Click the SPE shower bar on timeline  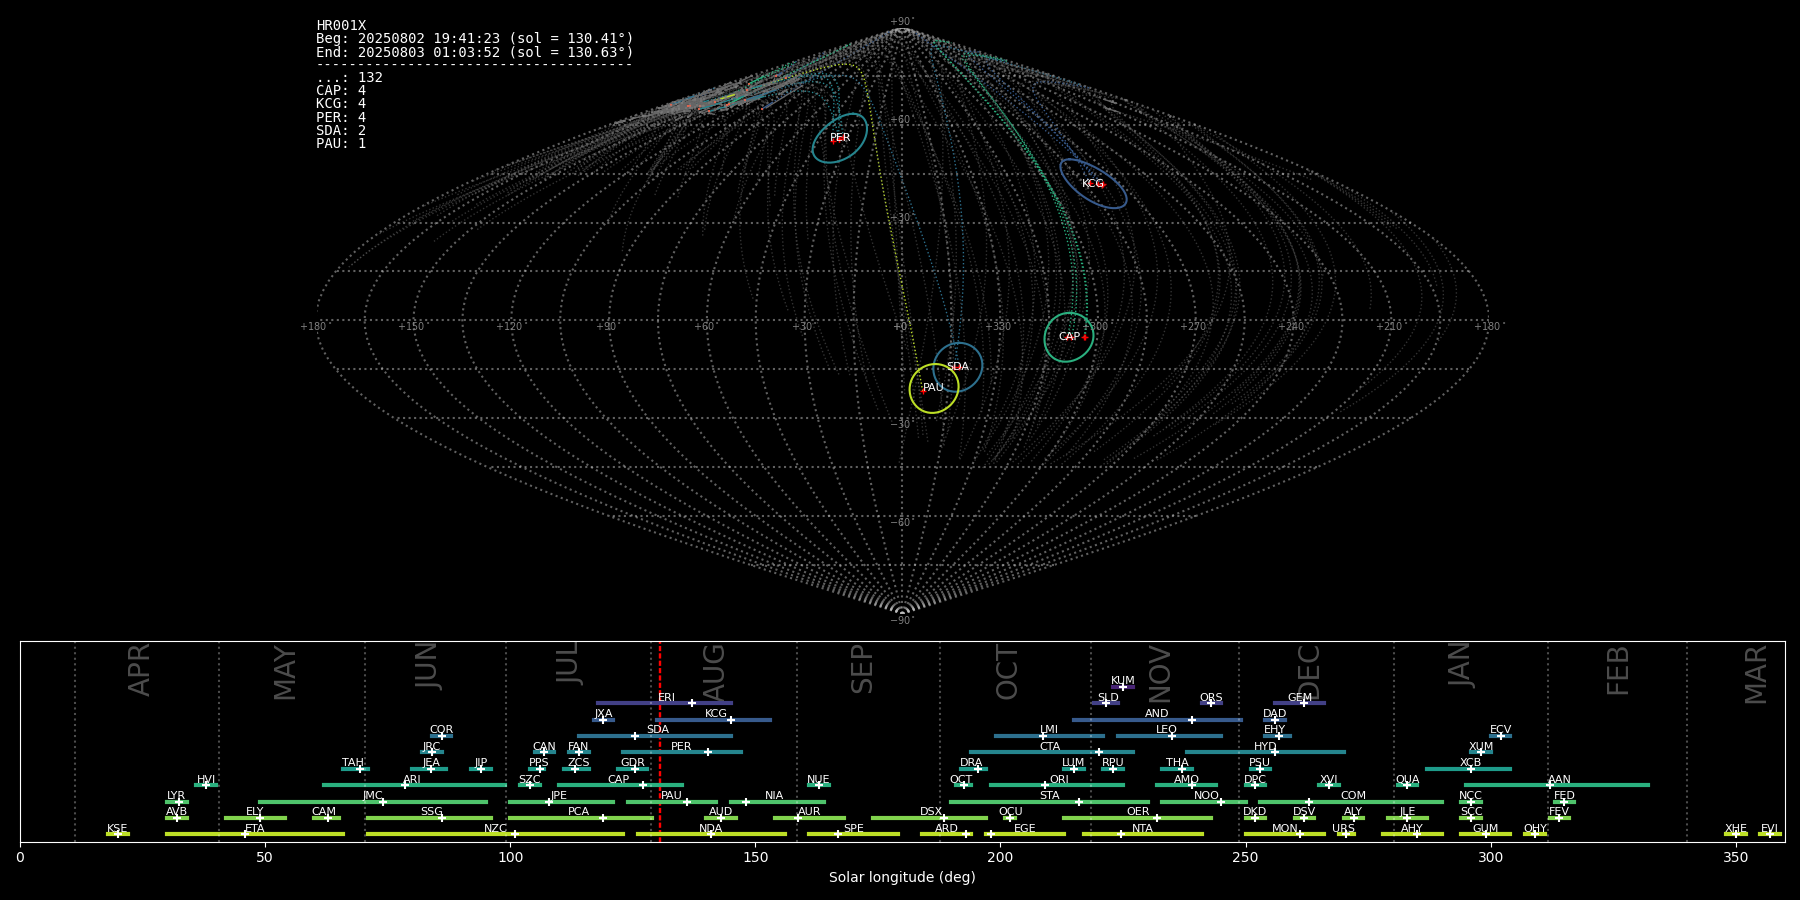click(853, 834)
